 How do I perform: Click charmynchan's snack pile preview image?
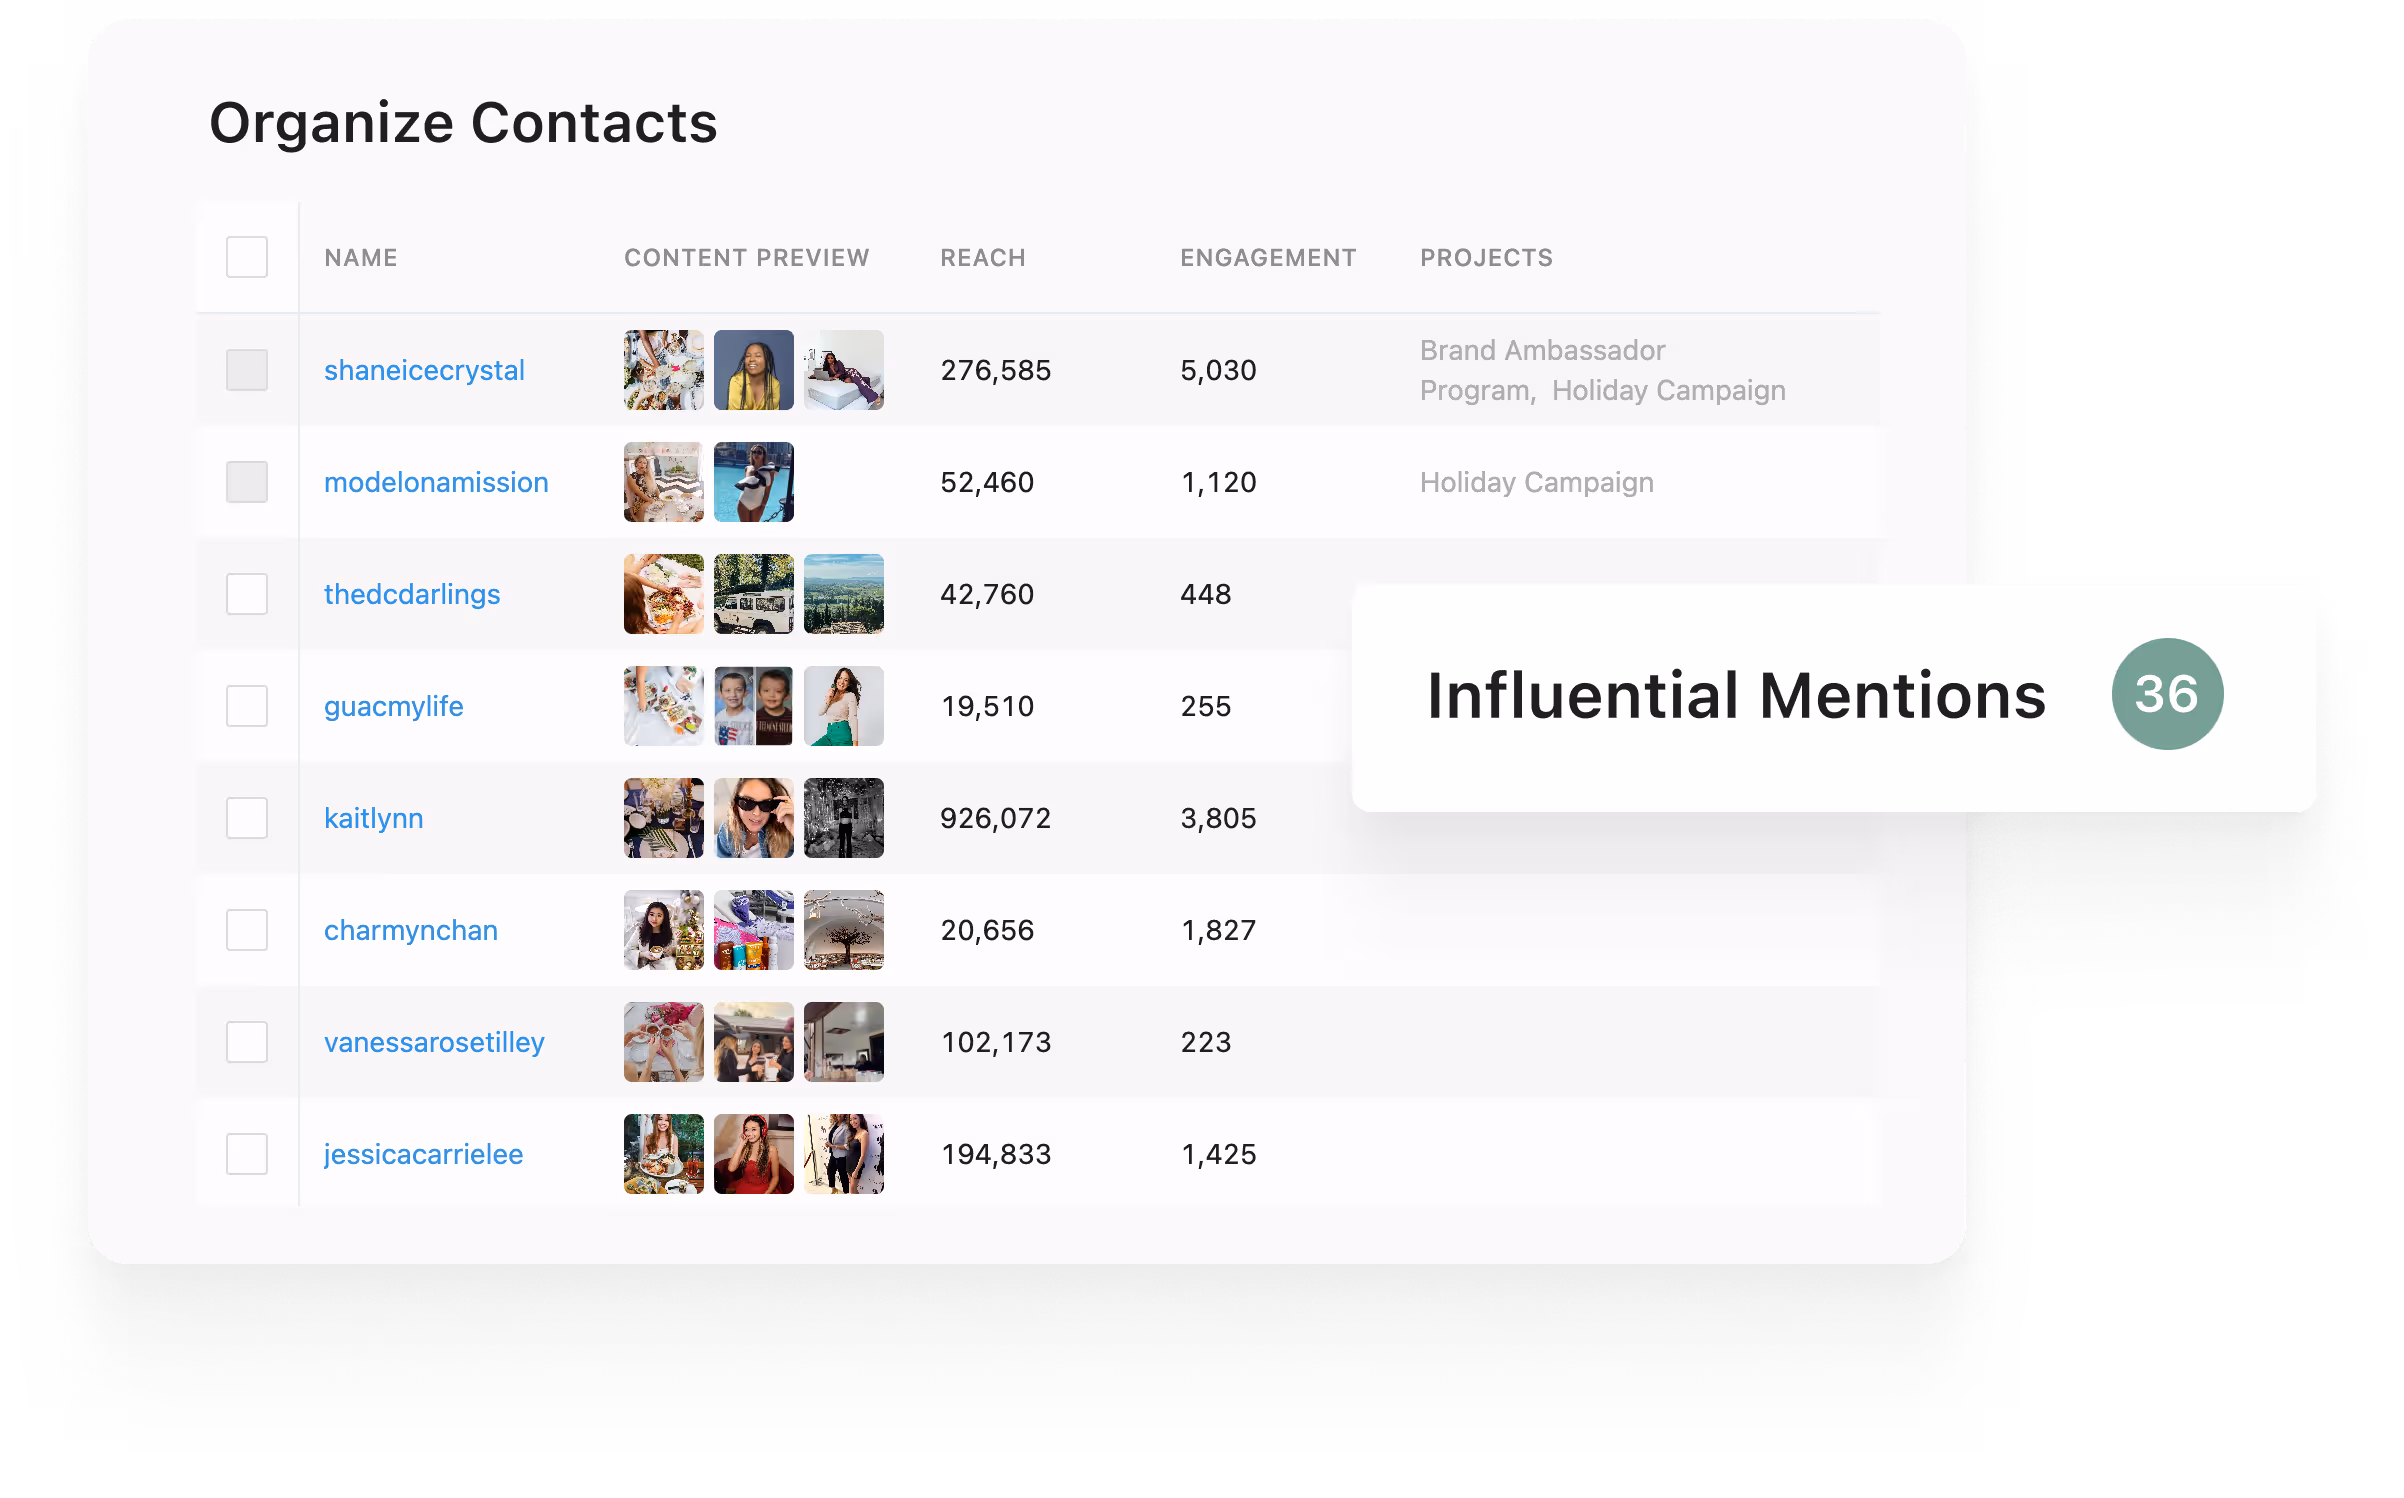[x=753, y=930]
